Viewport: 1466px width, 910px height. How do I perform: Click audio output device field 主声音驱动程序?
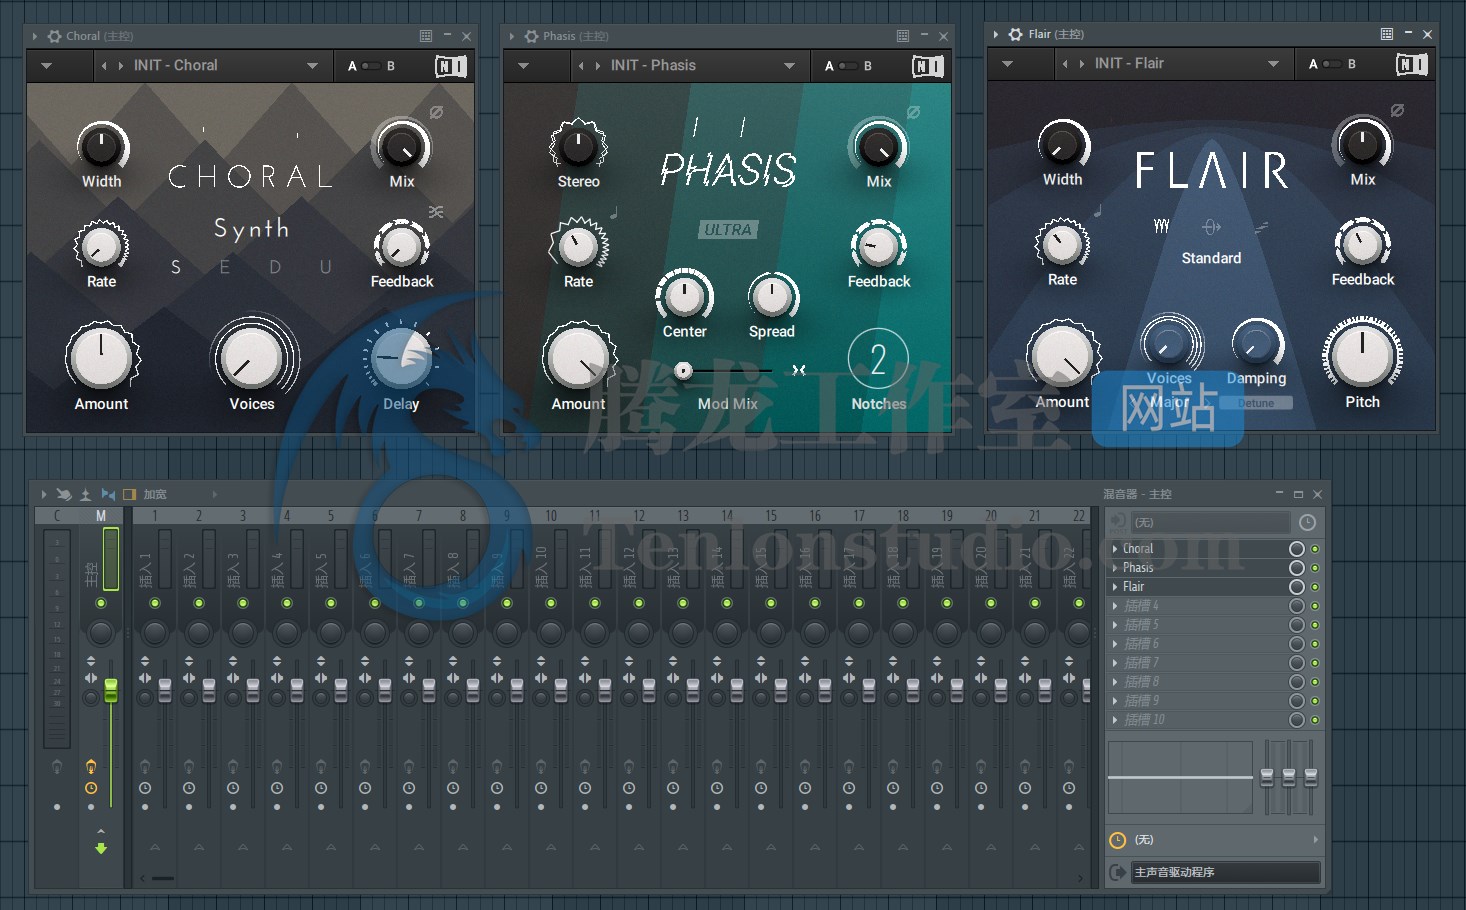click(1225, 873)
